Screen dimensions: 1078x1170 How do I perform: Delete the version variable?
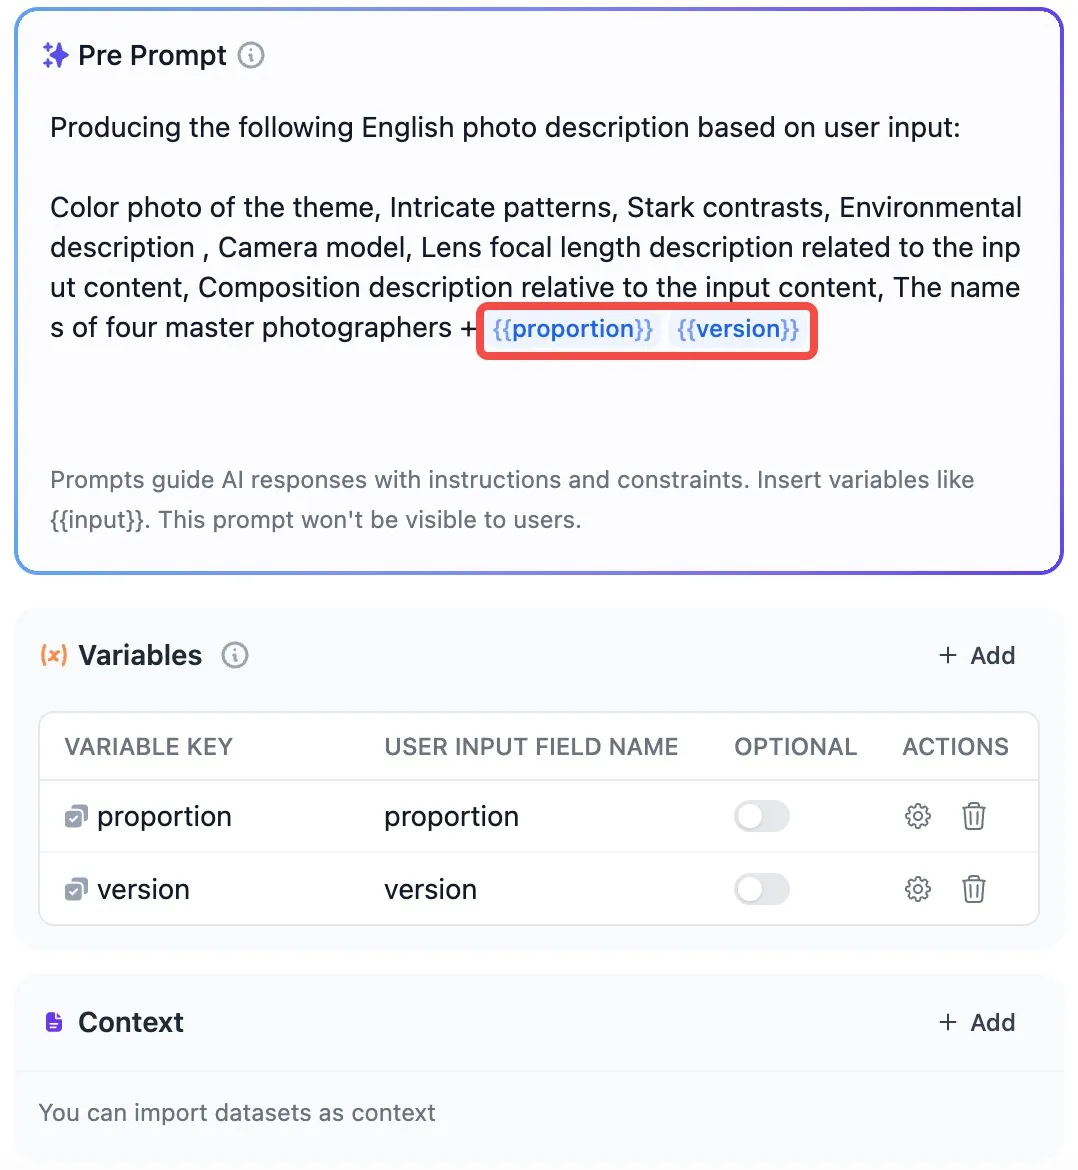pos(973,889)
